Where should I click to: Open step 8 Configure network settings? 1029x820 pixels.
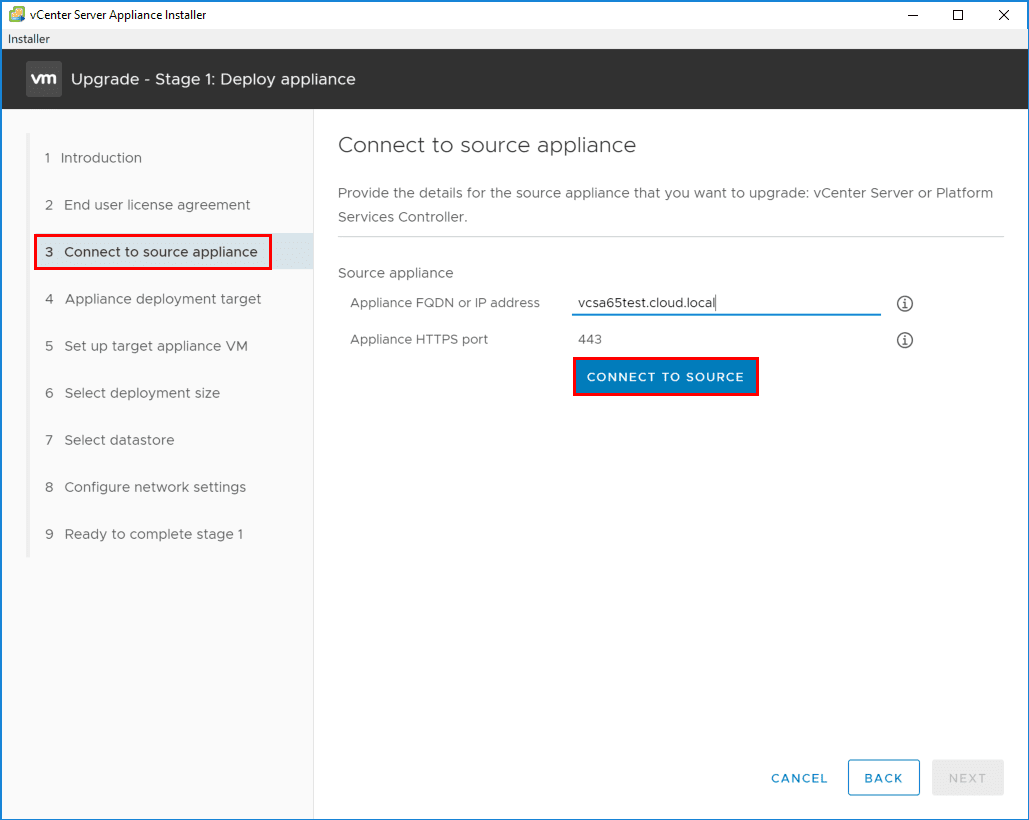click(155, 487)
